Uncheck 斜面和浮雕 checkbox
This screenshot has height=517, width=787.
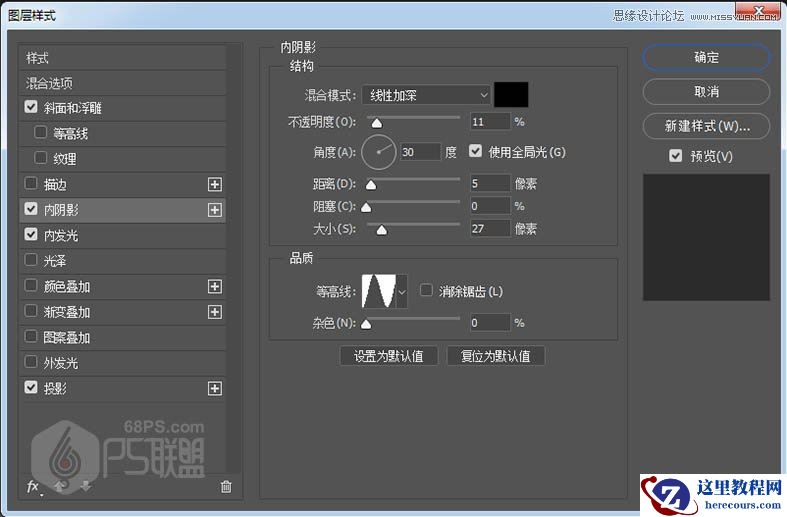tap(31, 107)
